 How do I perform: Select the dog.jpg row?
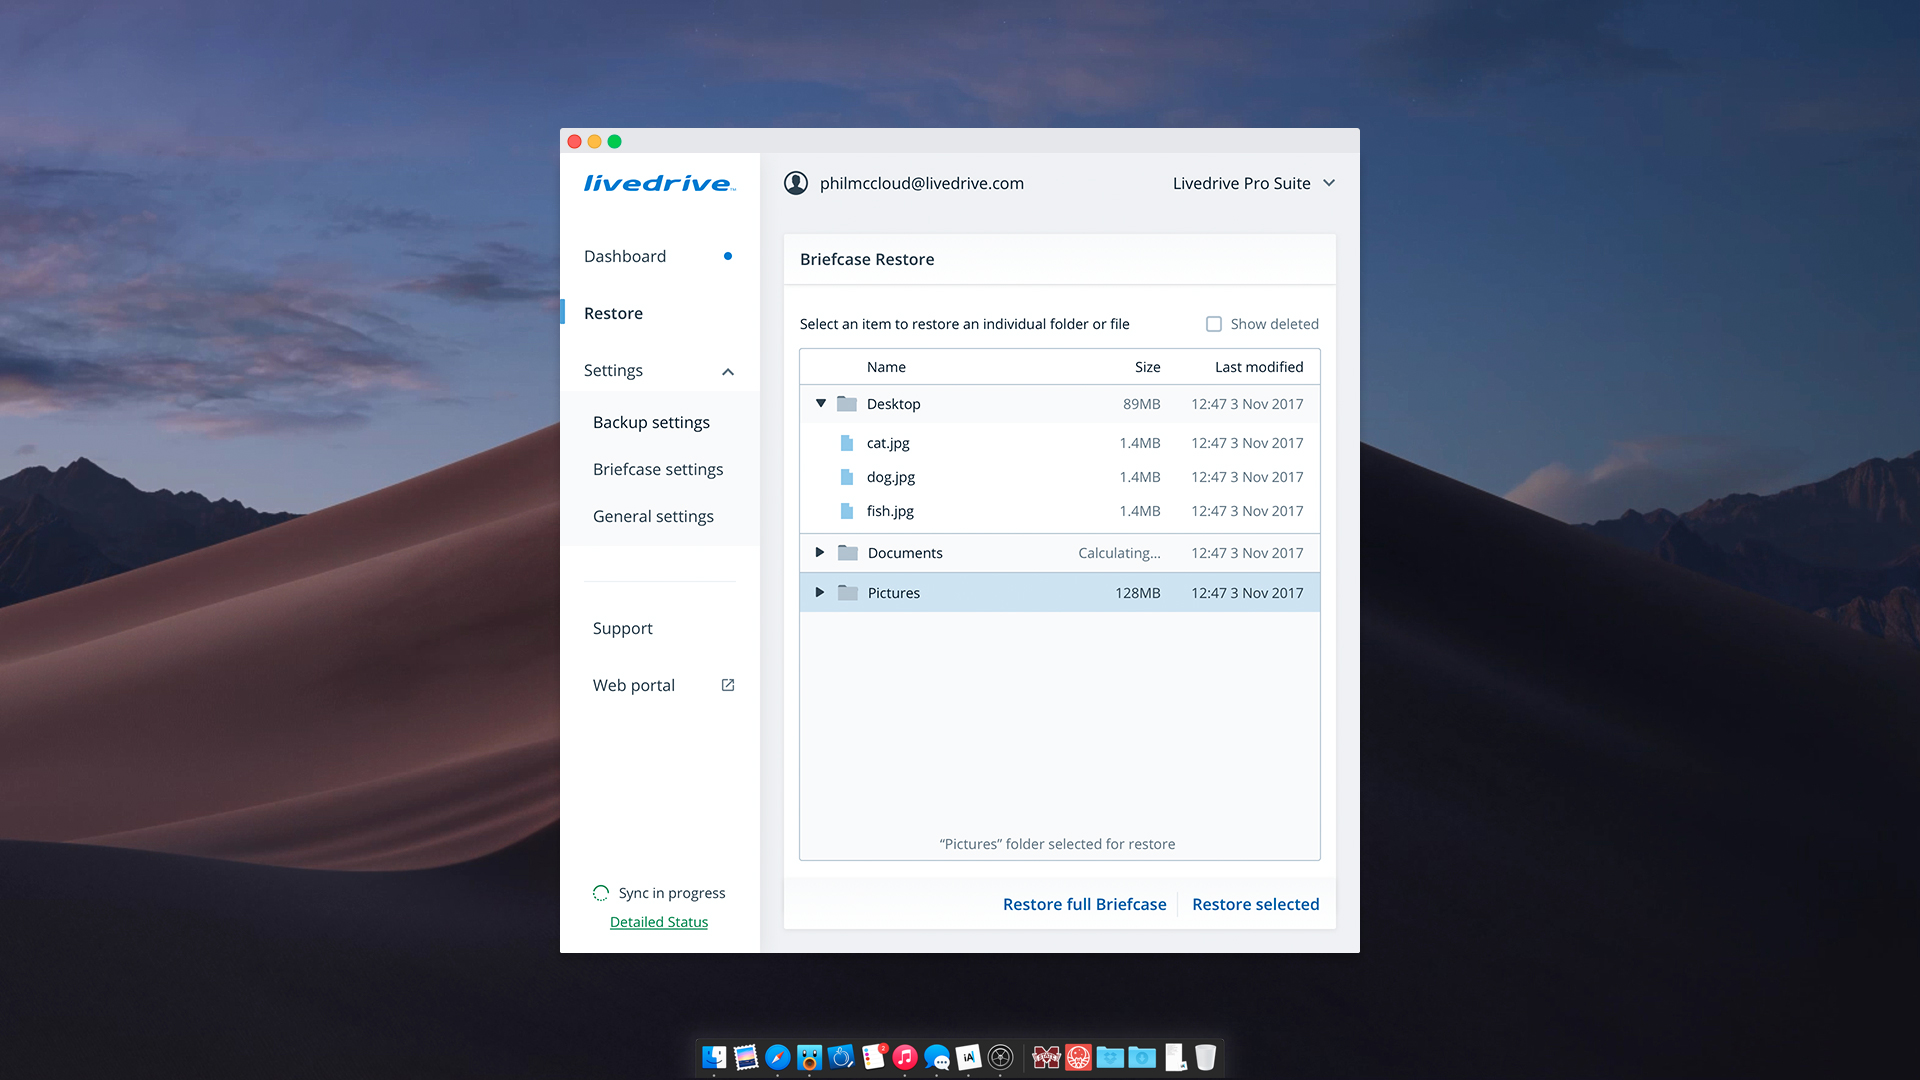coord(1060,477)
